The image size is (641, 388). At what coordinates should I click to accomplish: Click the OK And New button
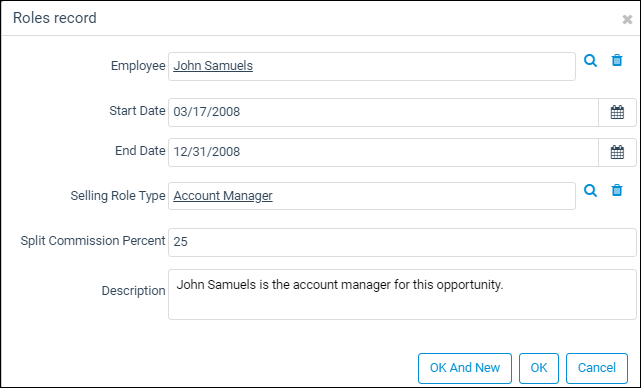point(465,368)
